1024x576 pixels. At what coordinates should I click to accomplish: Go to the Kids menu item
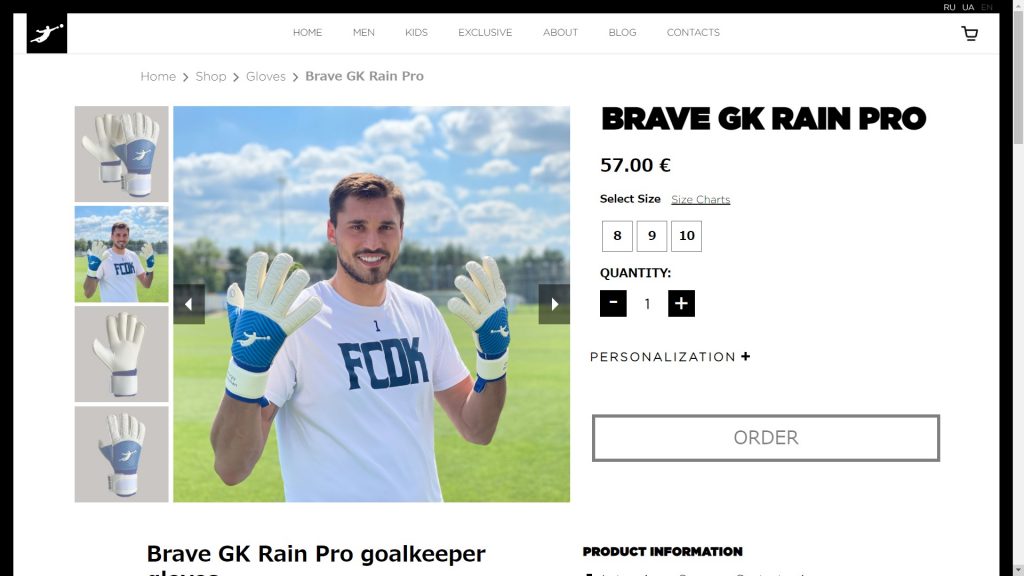pos(416,33)
